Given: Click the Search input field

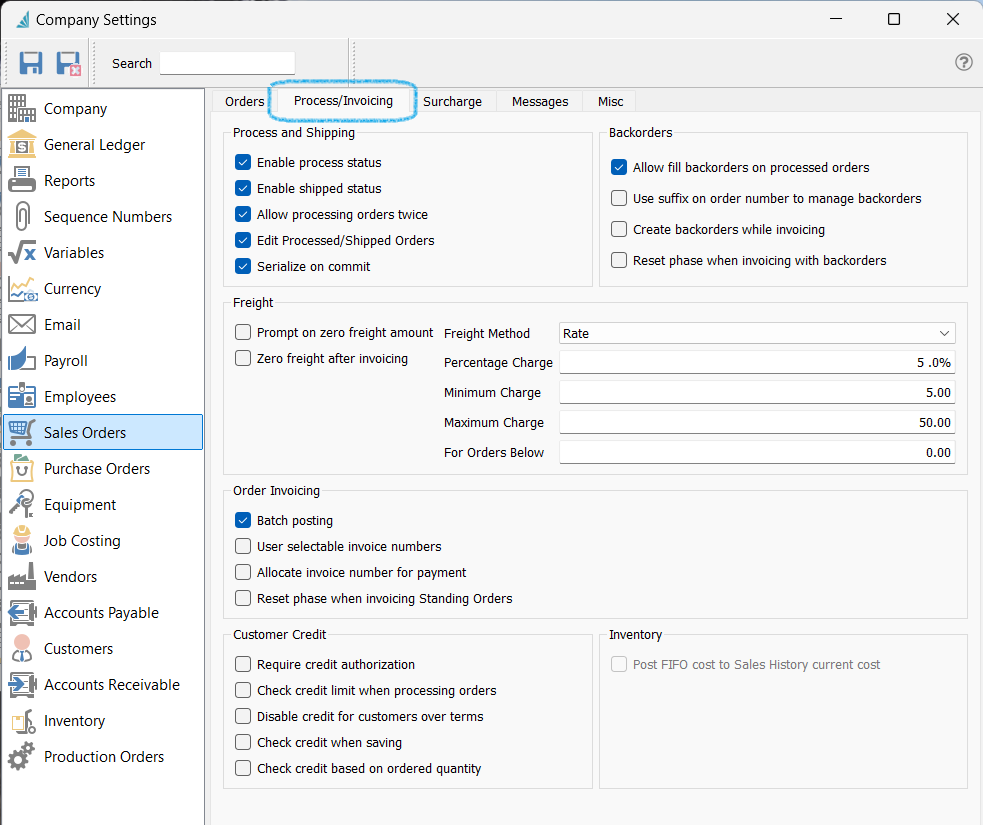Looking at the screenshot, I should [x=227, y=63].
